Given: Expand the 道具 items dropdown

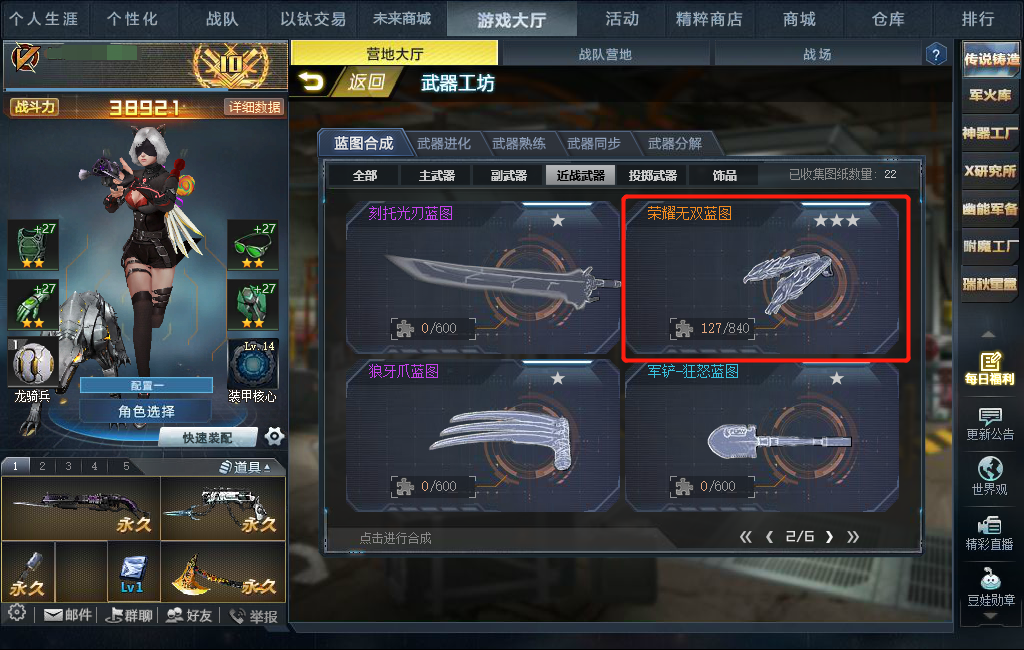Looking at the screenshot, I should click(253, 466).
